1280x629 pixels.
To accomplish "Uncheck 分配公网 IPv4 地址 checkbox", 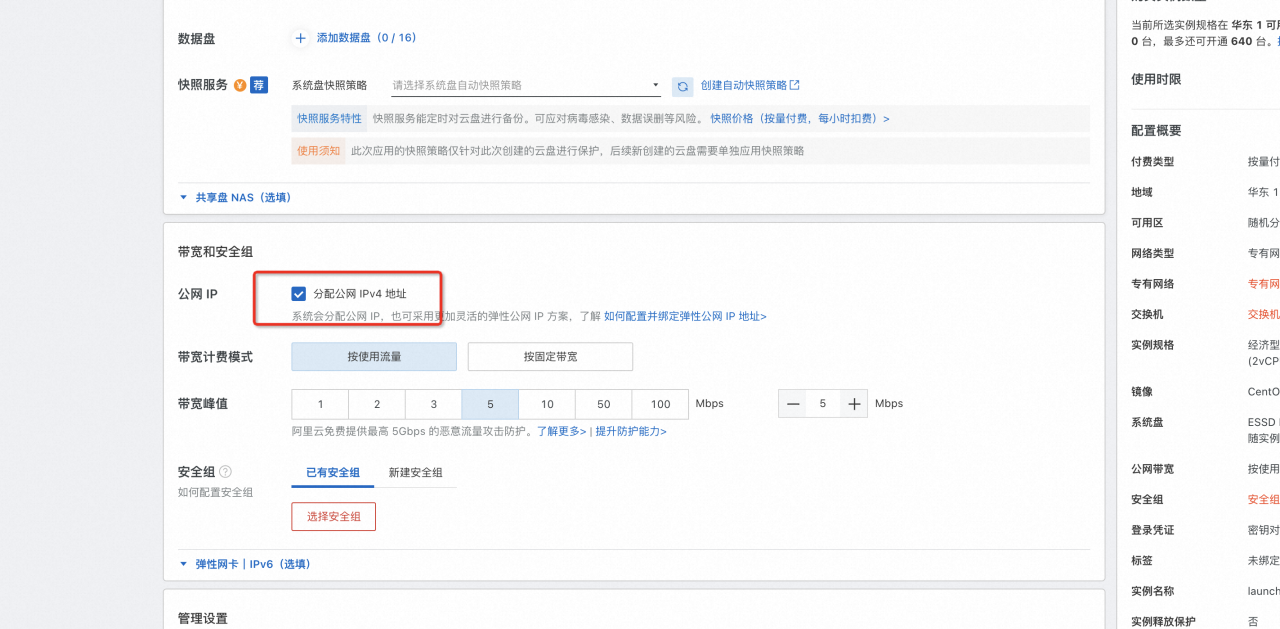I will coord(298,294).
